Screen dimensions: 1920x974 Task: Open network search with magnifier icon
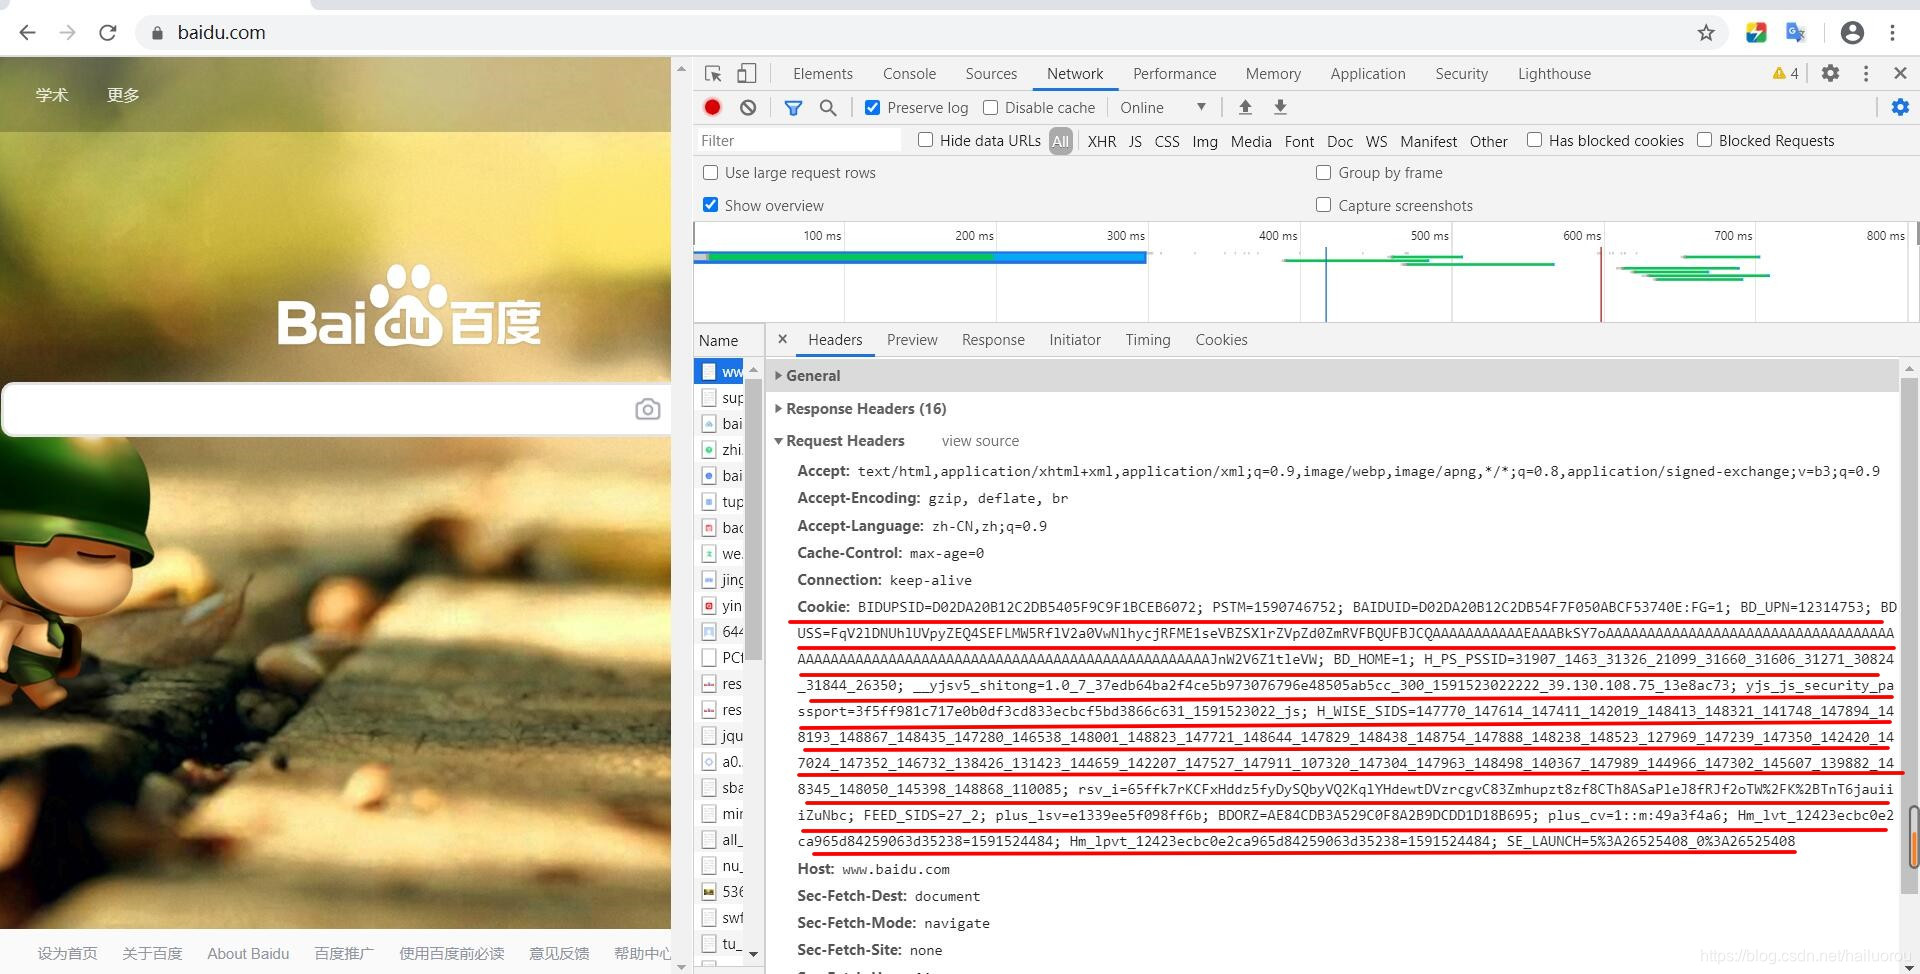point(828,107)
